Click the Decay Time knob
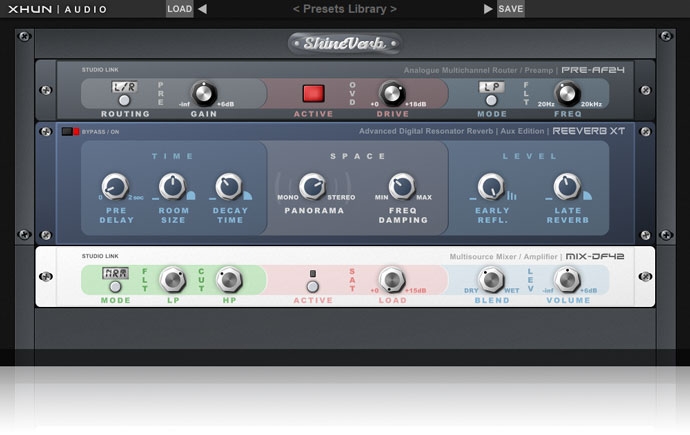 [229, 186]
